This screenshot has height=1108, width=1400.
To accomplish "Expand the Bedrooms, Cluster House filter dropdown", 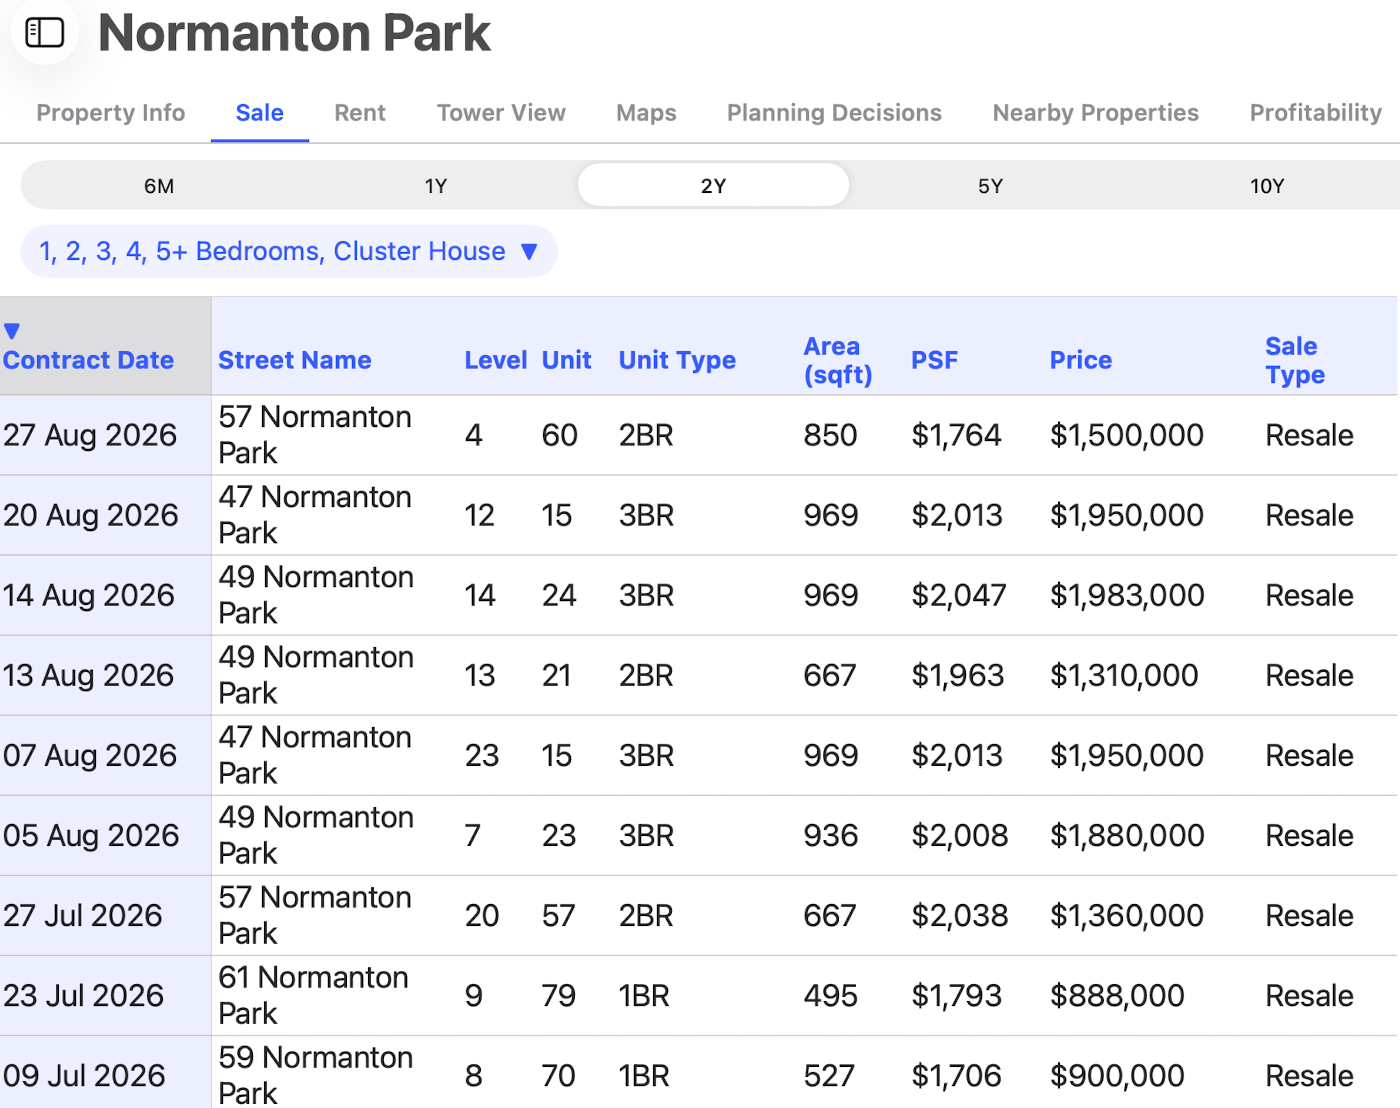I will coord(289,251).
